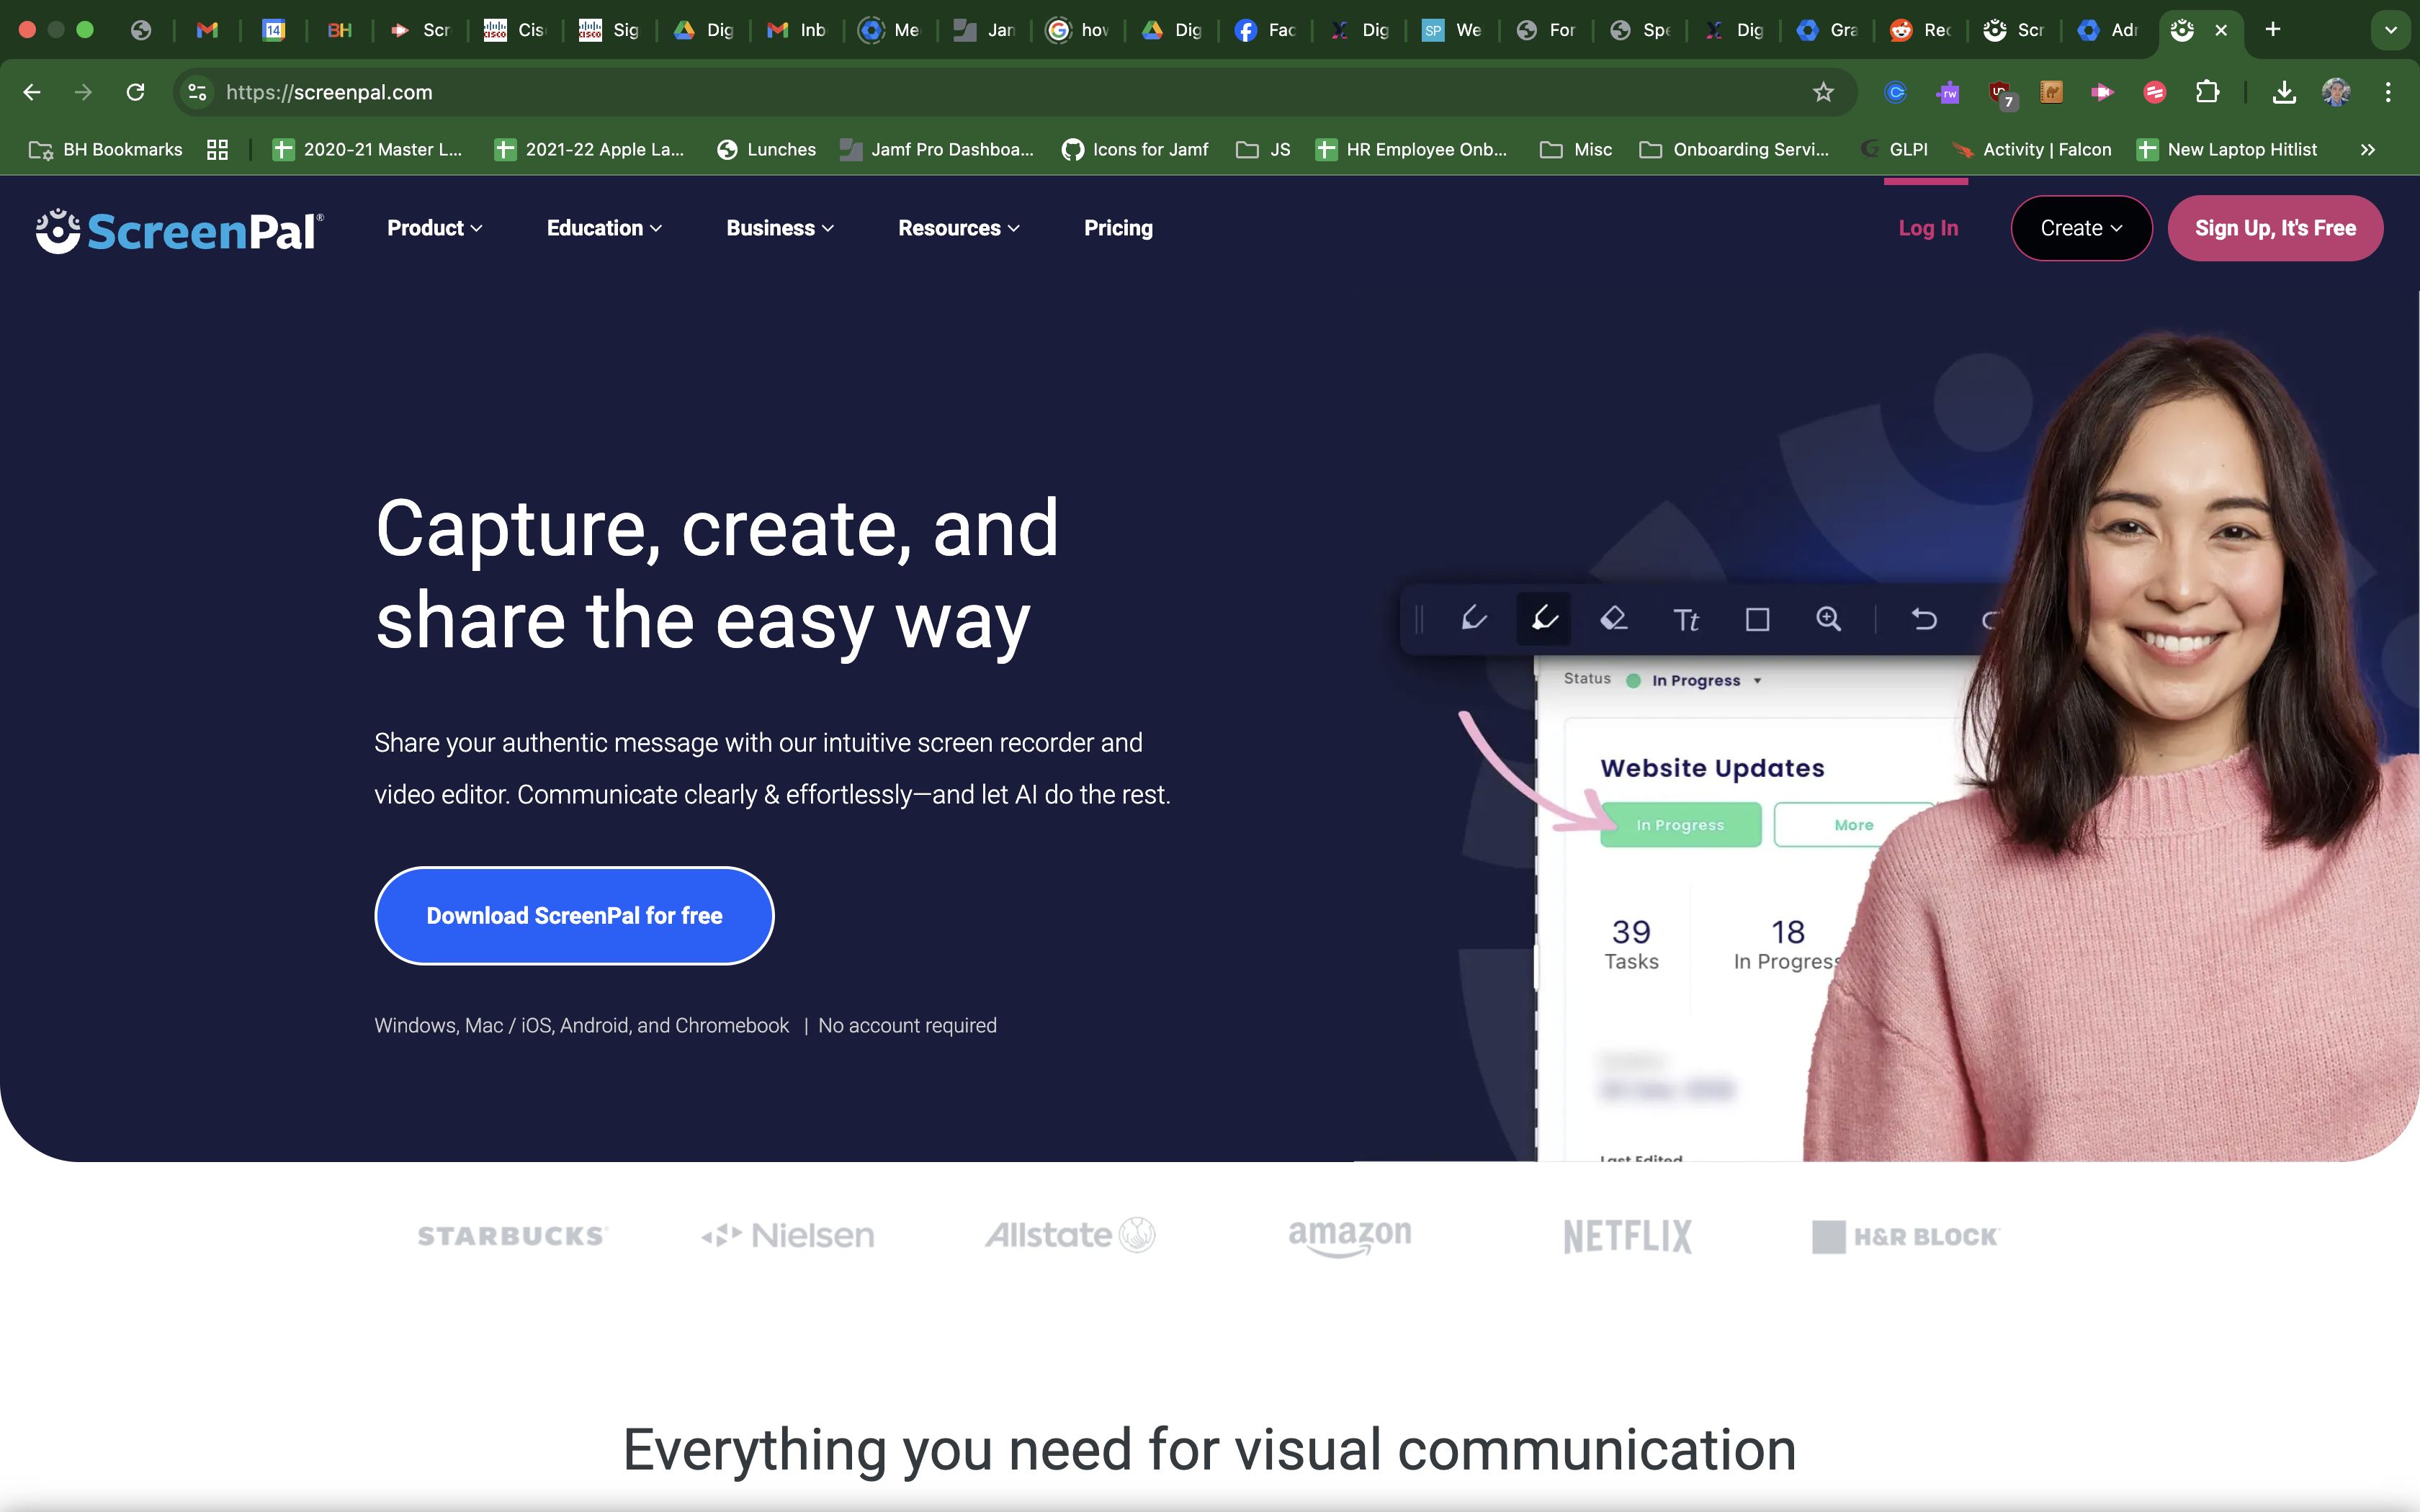
Task: Select the zoom magnifier tool
Action: tap(1828, 619)
